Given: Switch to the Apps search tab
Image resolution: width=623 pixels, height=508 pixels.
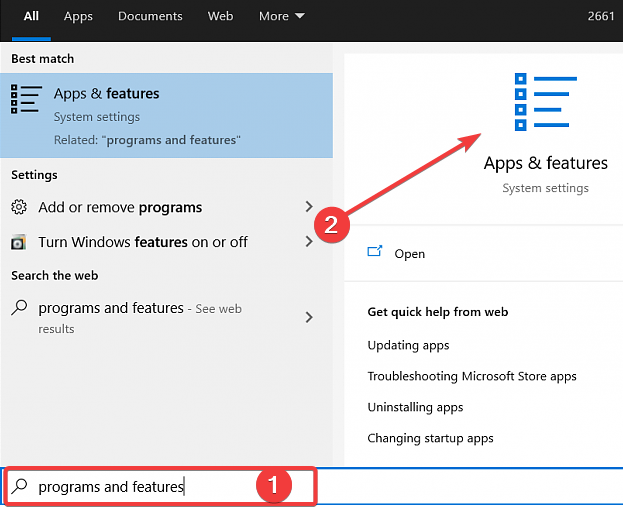Looking at the screenshot, I should 78,16.
